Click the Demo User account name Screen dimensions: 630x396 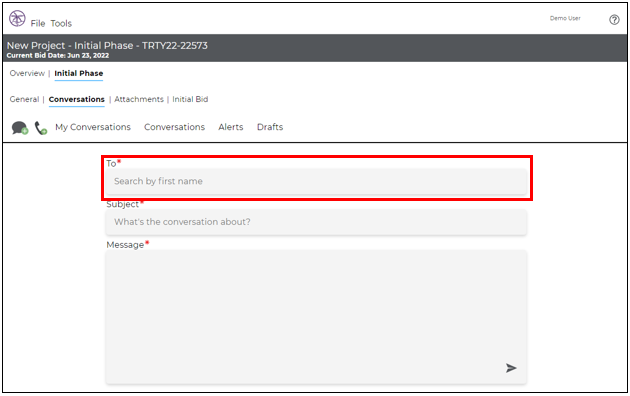[x=565, y=18]
